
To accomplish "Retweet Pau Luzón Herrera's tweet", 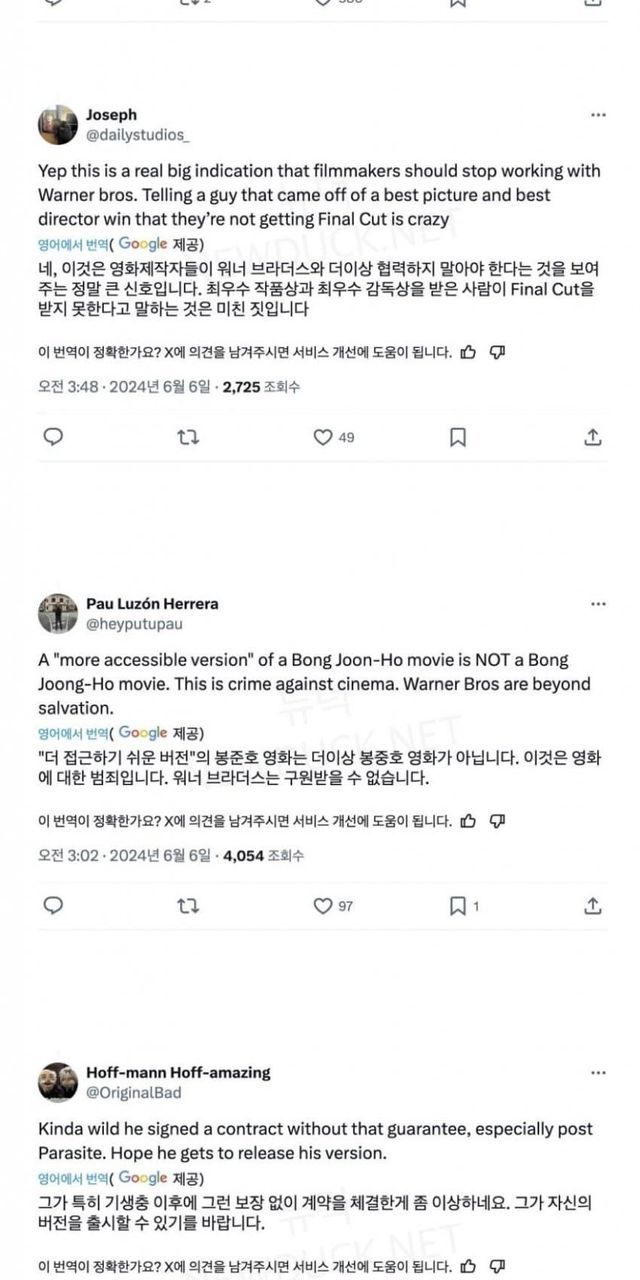I will coord(187,906).
